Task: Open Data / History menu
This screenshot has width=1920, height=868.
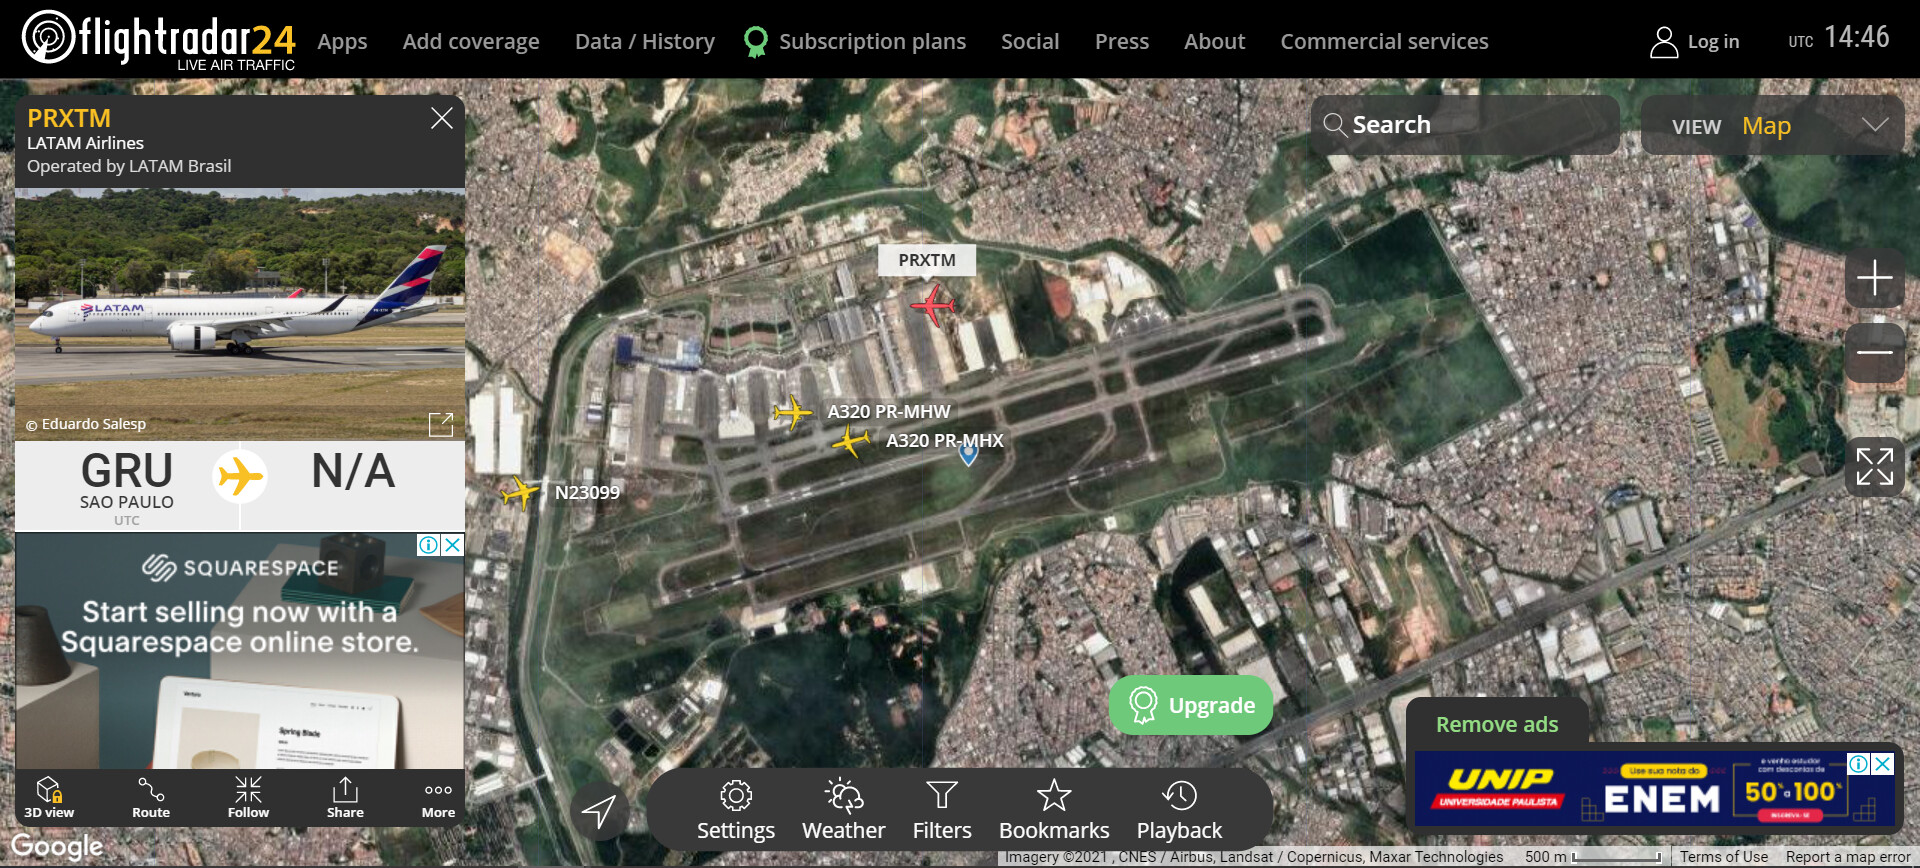Action: click(x=645, y=41)
